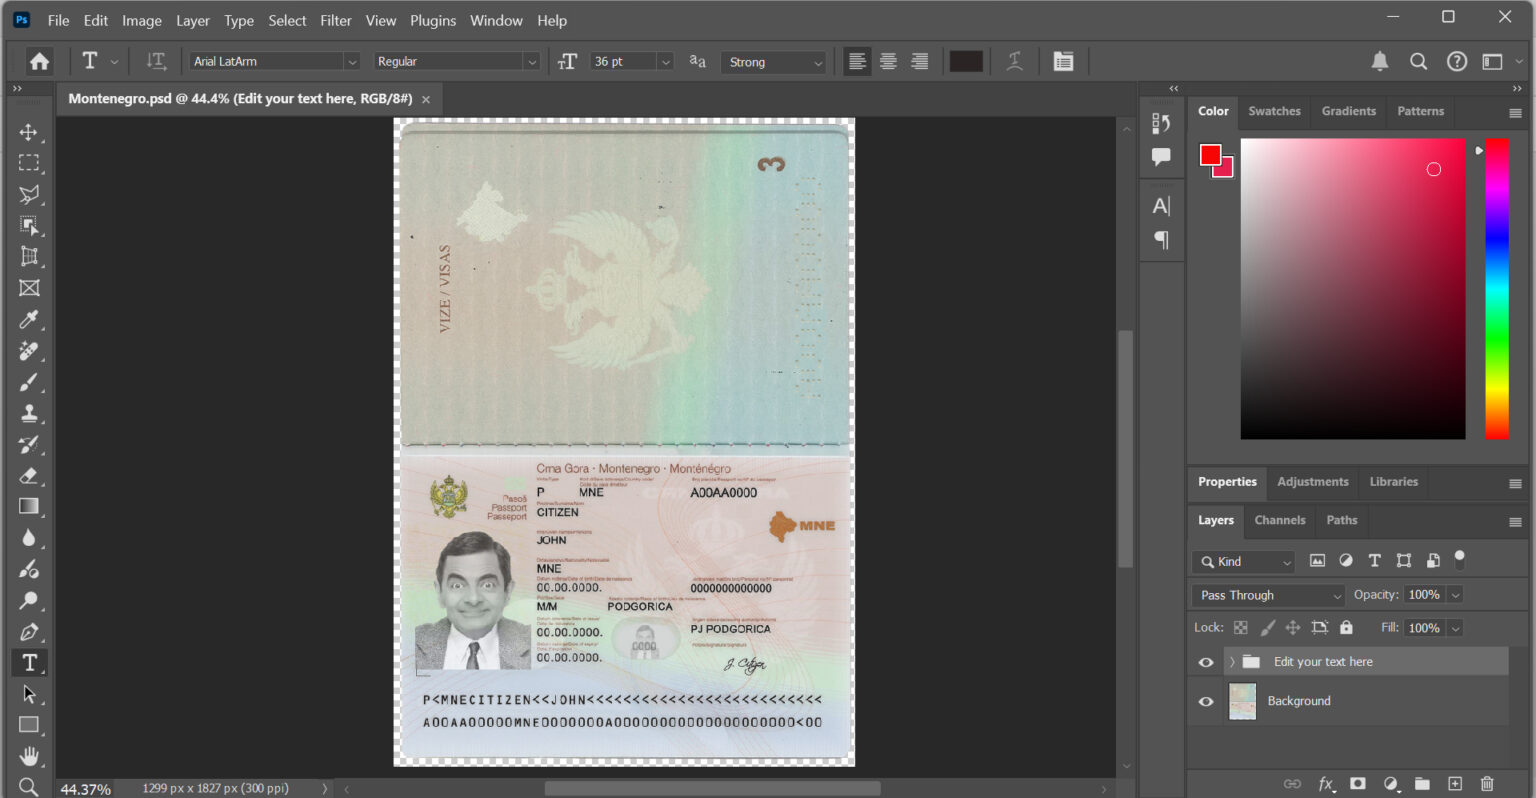Open the File menu
Image resolution: width=1536 pixels, height=798 pixels.
pyautogui.click(x=59, y=20)
